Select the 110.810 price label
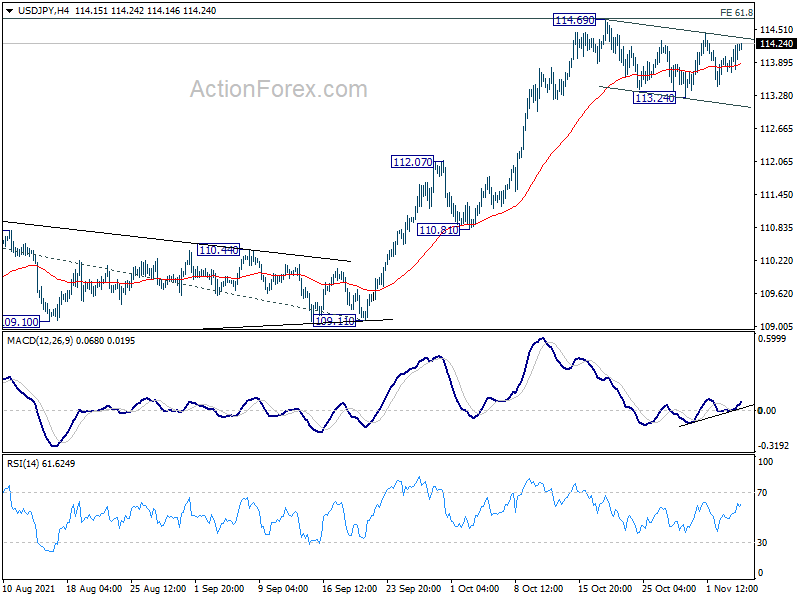 tap(438, 230)
